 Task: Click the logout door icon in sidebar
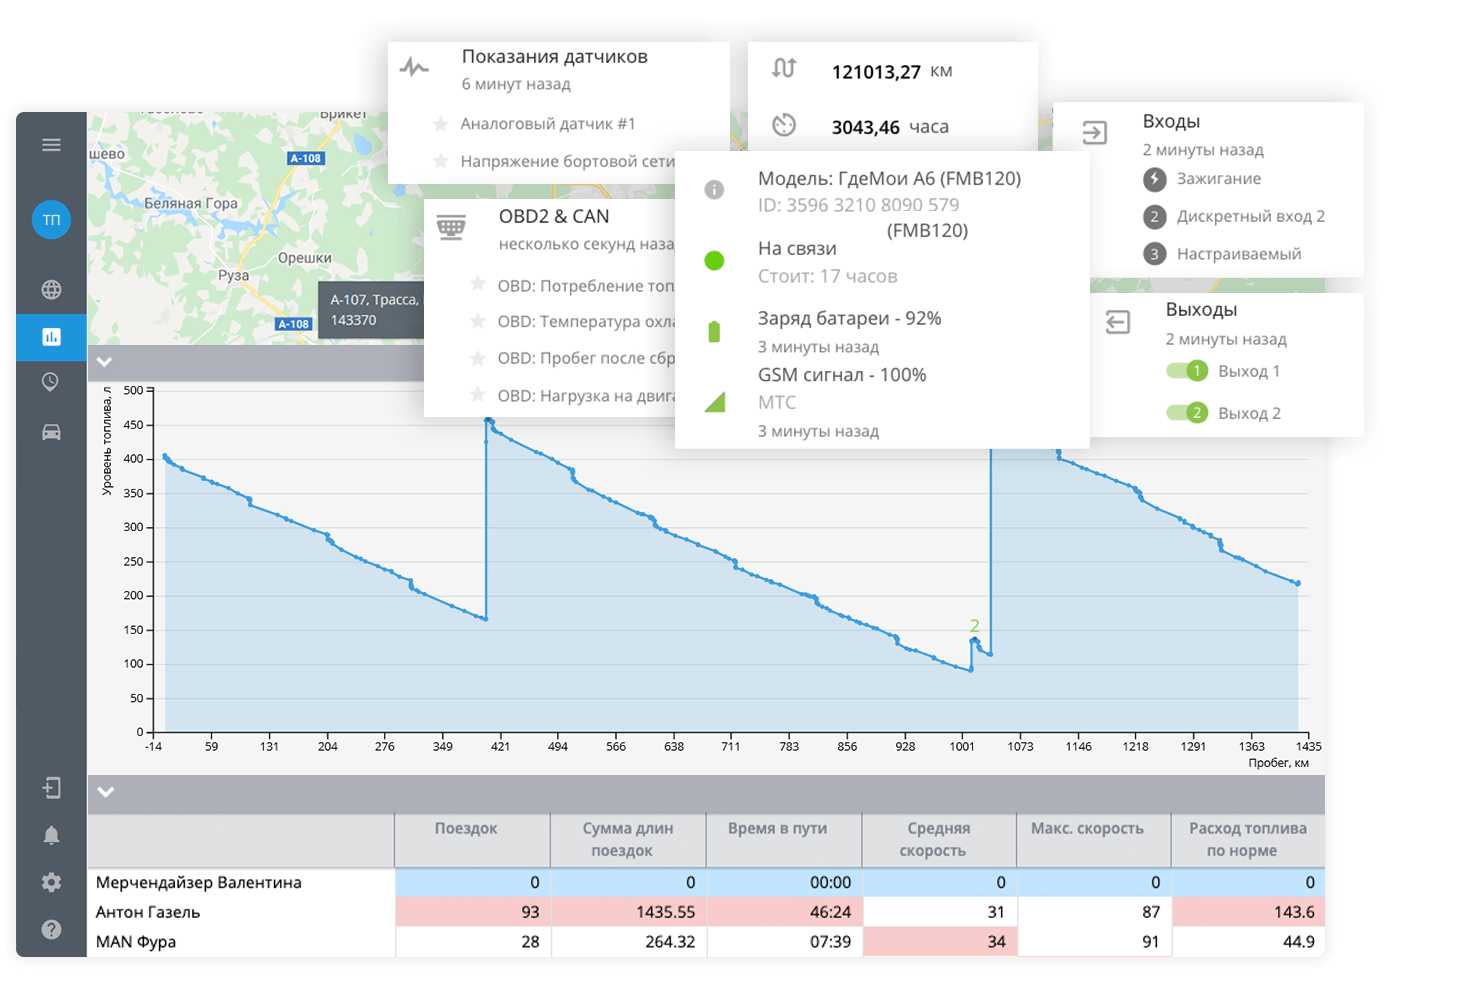(x=51, y=788)
